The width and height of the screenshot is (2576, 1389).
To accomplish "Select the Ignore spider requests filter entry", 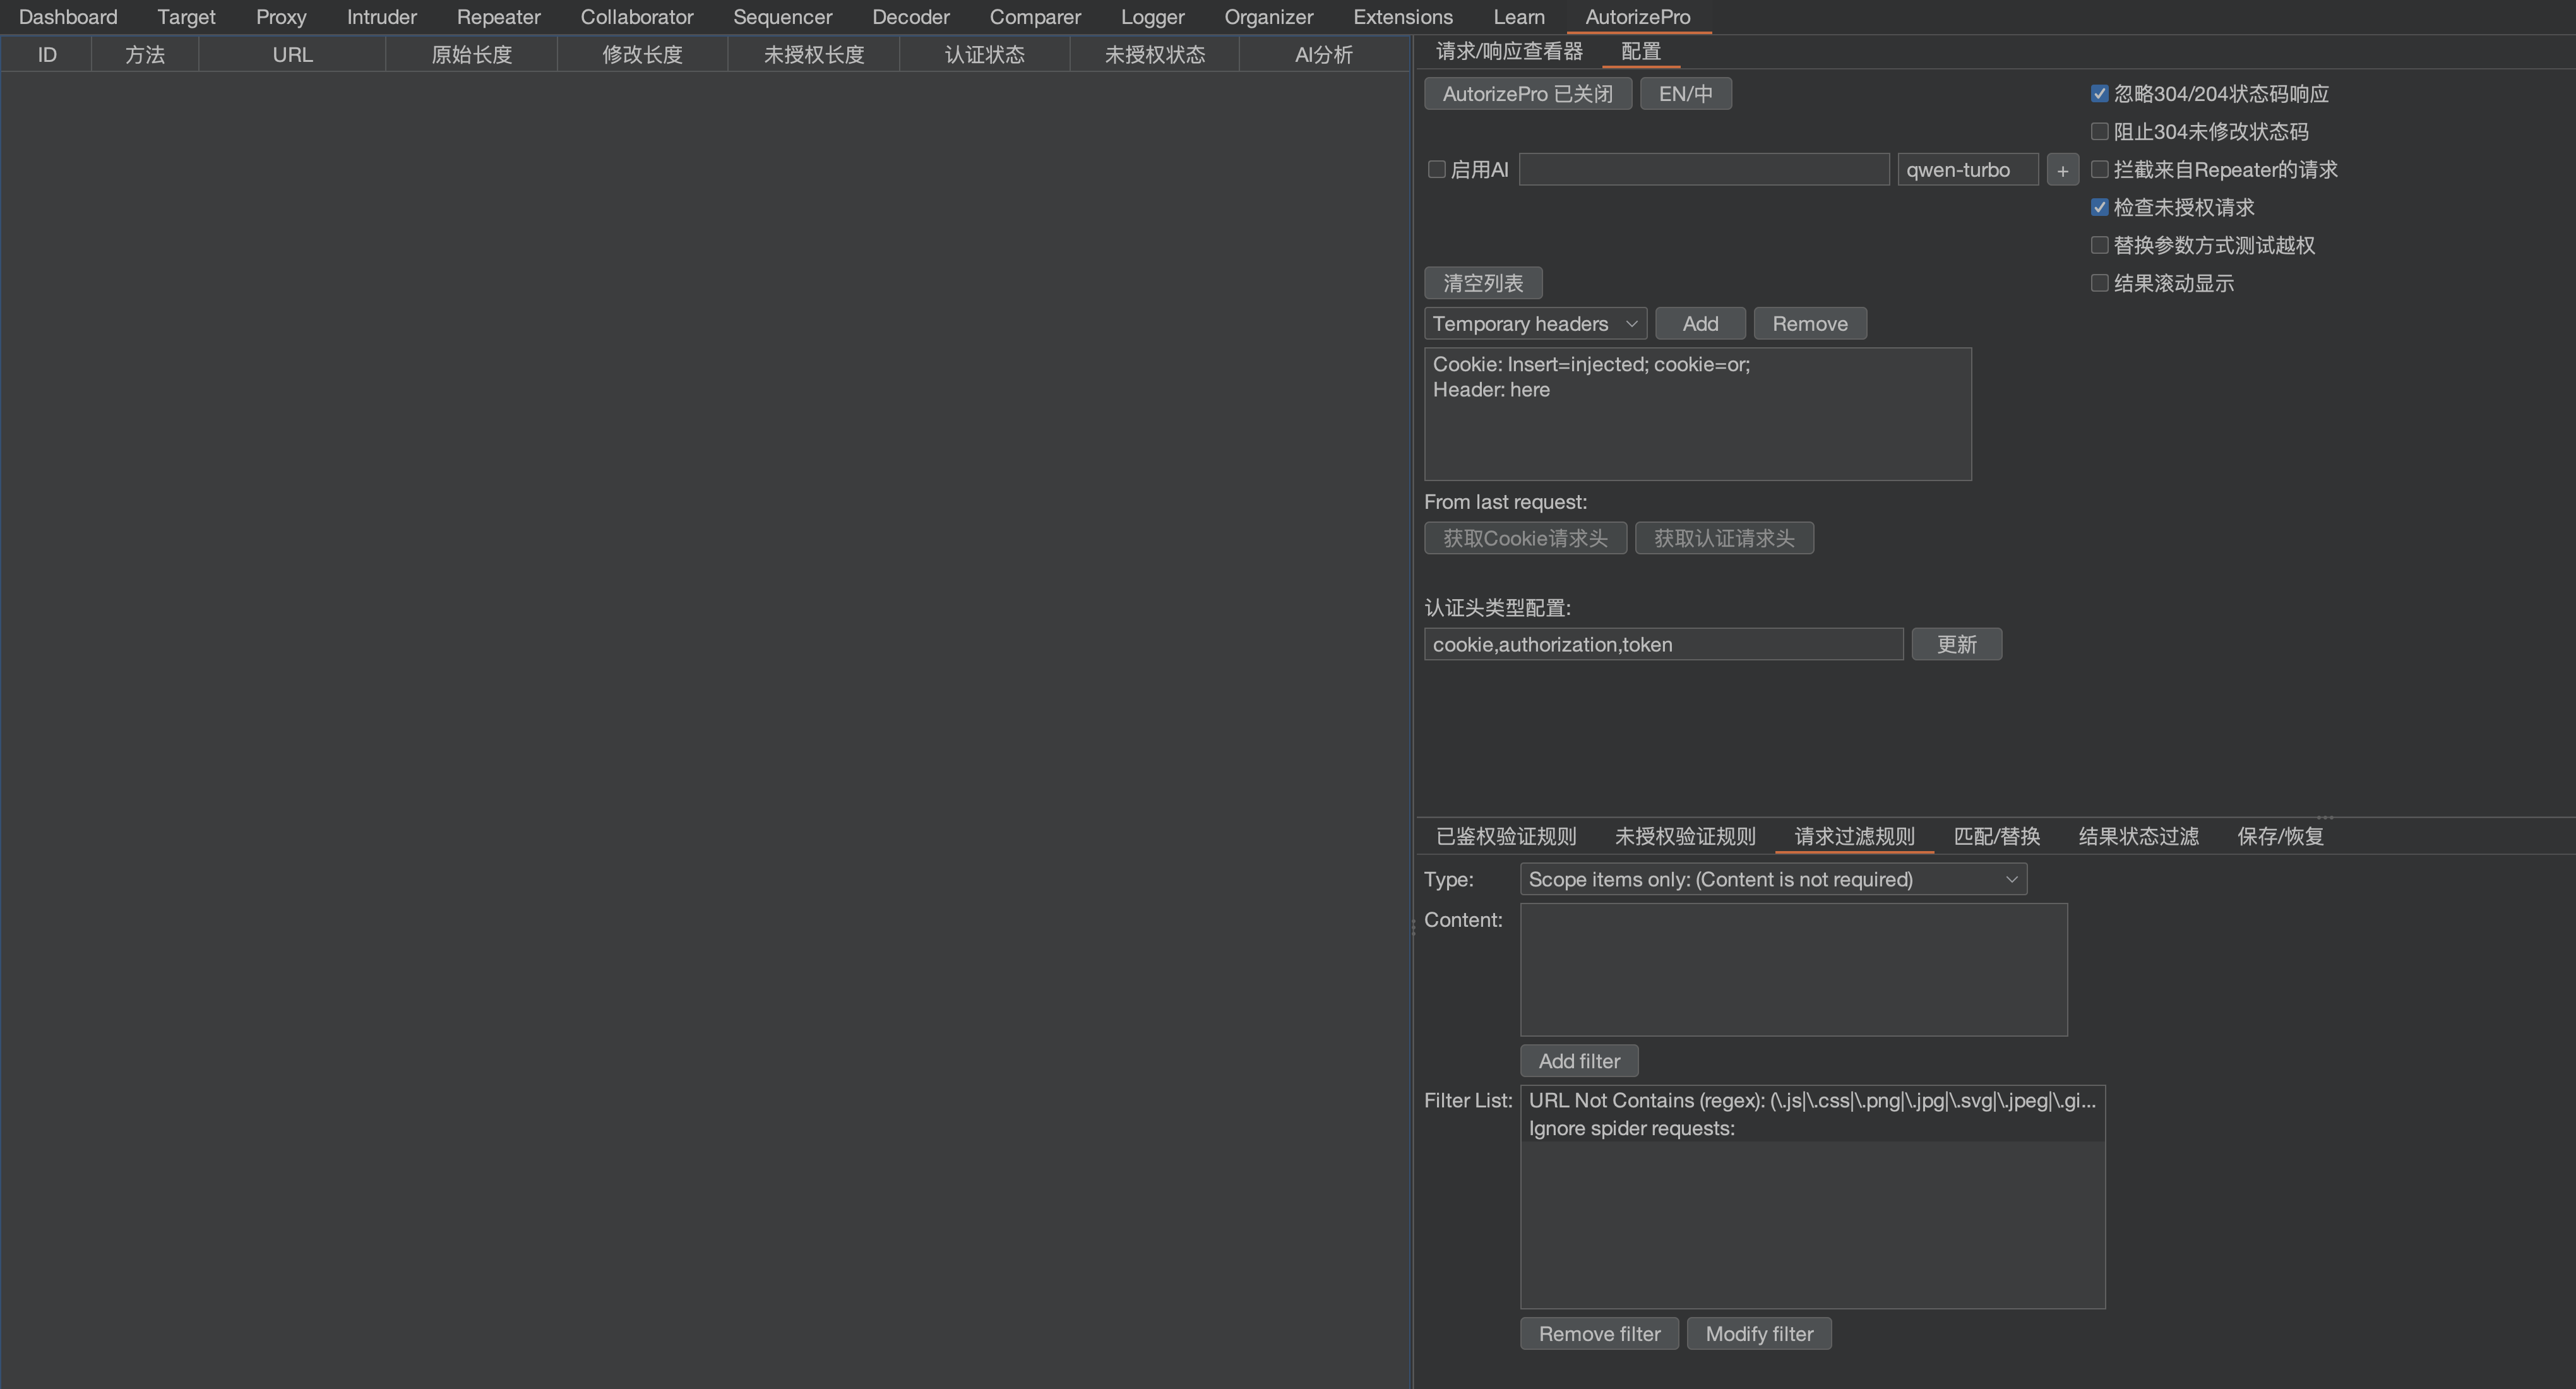I will pos(1631,1129).
